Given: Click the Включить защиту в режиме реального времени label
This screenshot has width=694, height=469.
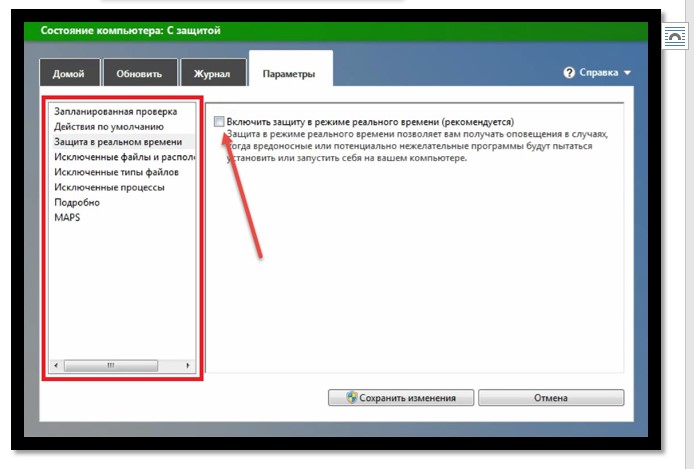Looking at the screenshot, I should point(370,122).
